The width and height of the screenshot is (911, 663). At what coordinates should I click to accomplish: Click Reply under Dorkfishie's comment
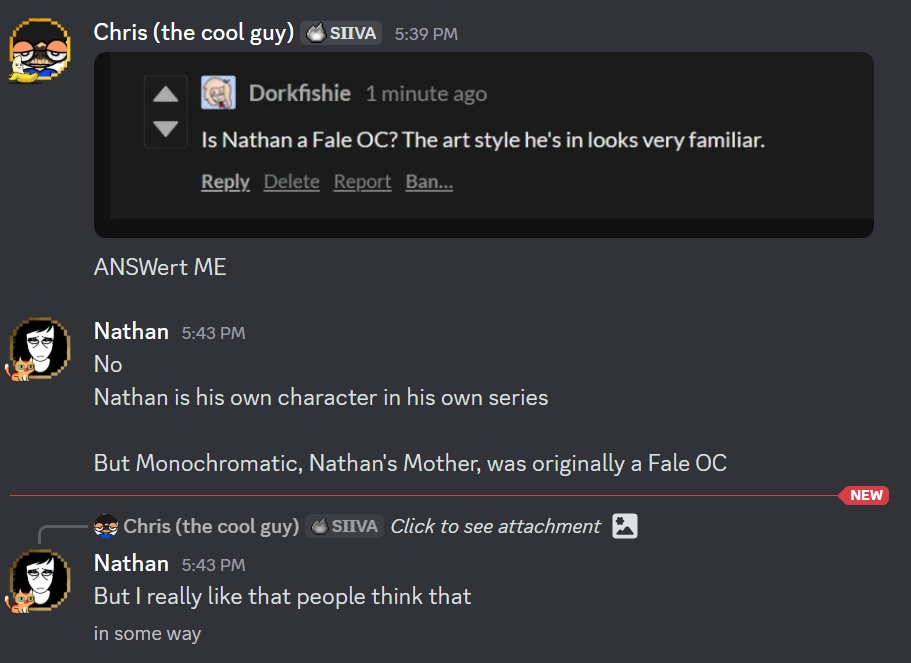coord(225,181)
